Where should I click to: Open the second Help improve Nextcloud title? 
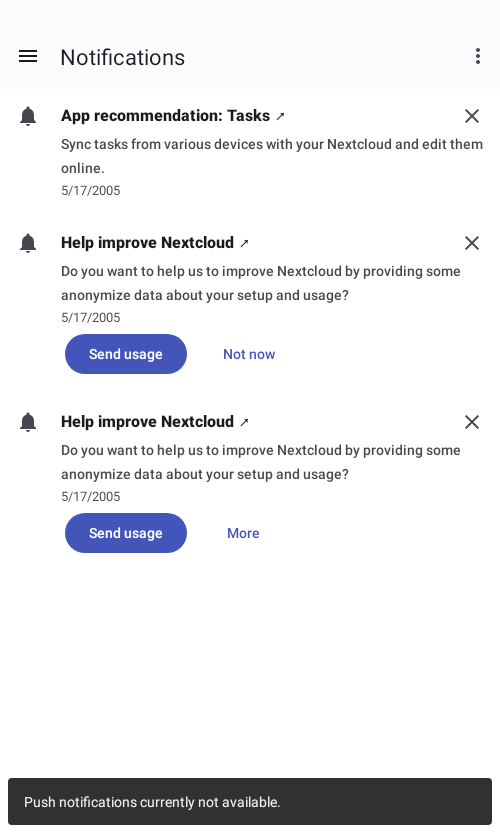pos(147,422)
